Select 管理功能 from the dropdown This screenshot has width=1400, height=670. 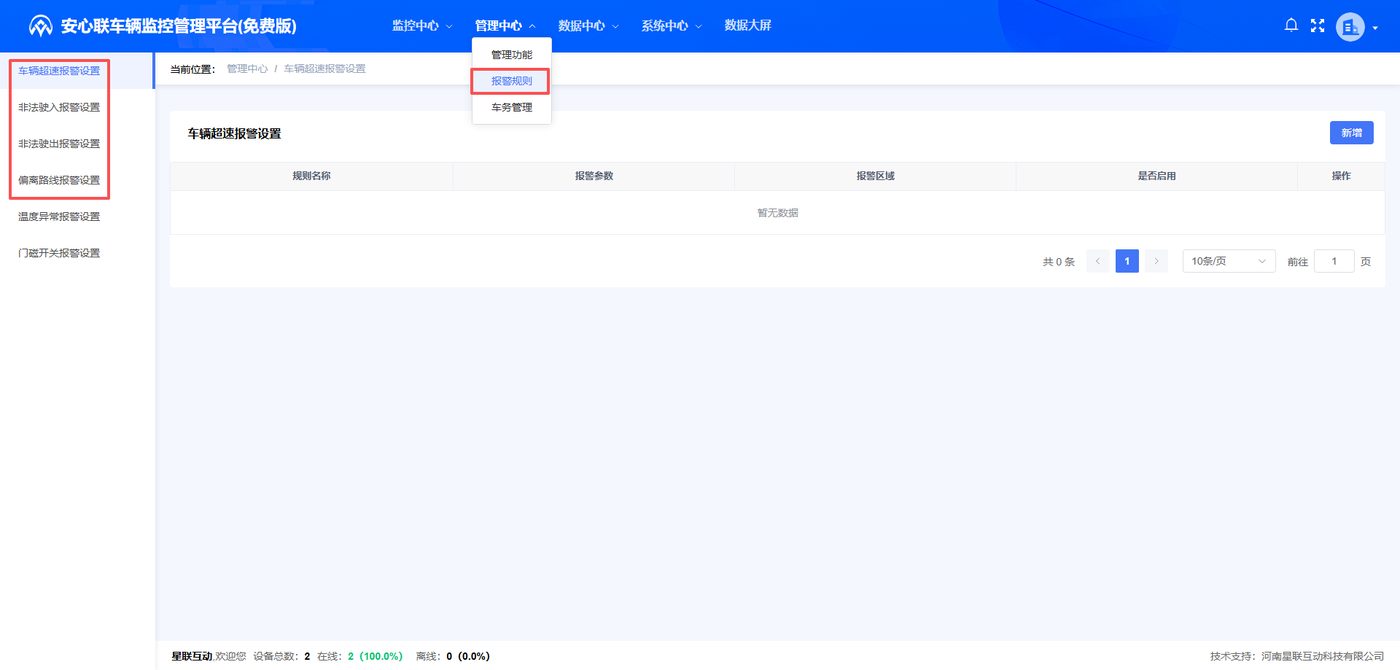(512, 54)
